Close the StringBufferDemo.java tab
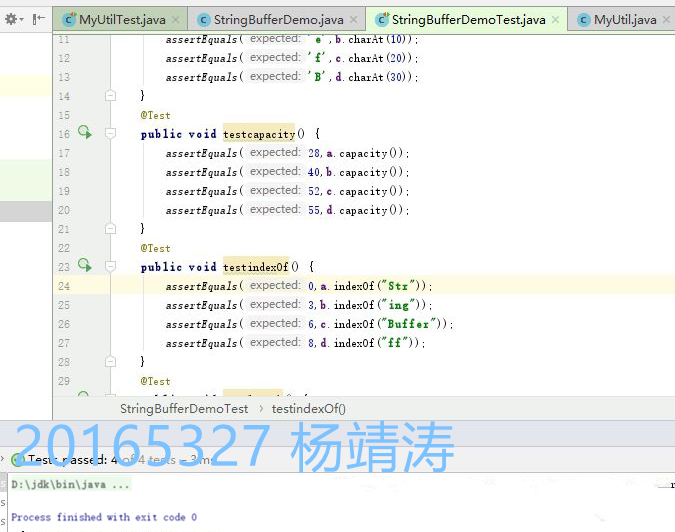Viewport: 675px width, 532px height. tap(353, 20)
